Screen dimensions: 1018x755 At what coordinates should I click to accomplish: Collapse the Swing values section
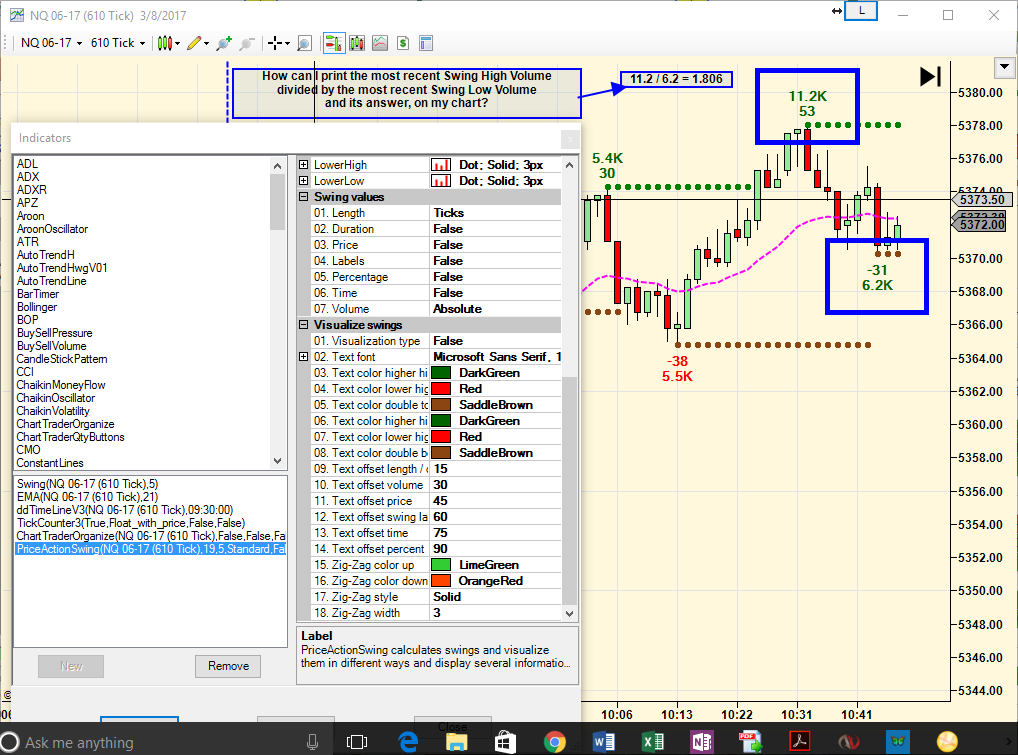303,197
